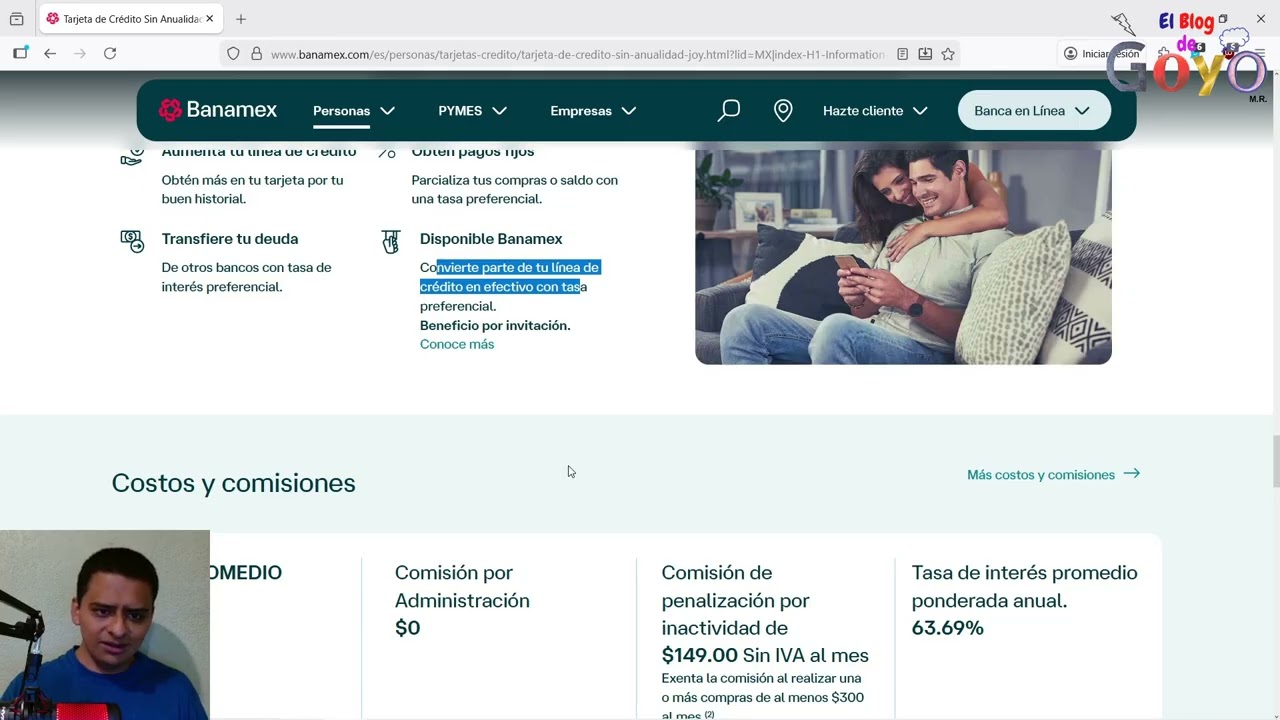
Task: Expand the Personas chevron
Action: pos(388,111)
